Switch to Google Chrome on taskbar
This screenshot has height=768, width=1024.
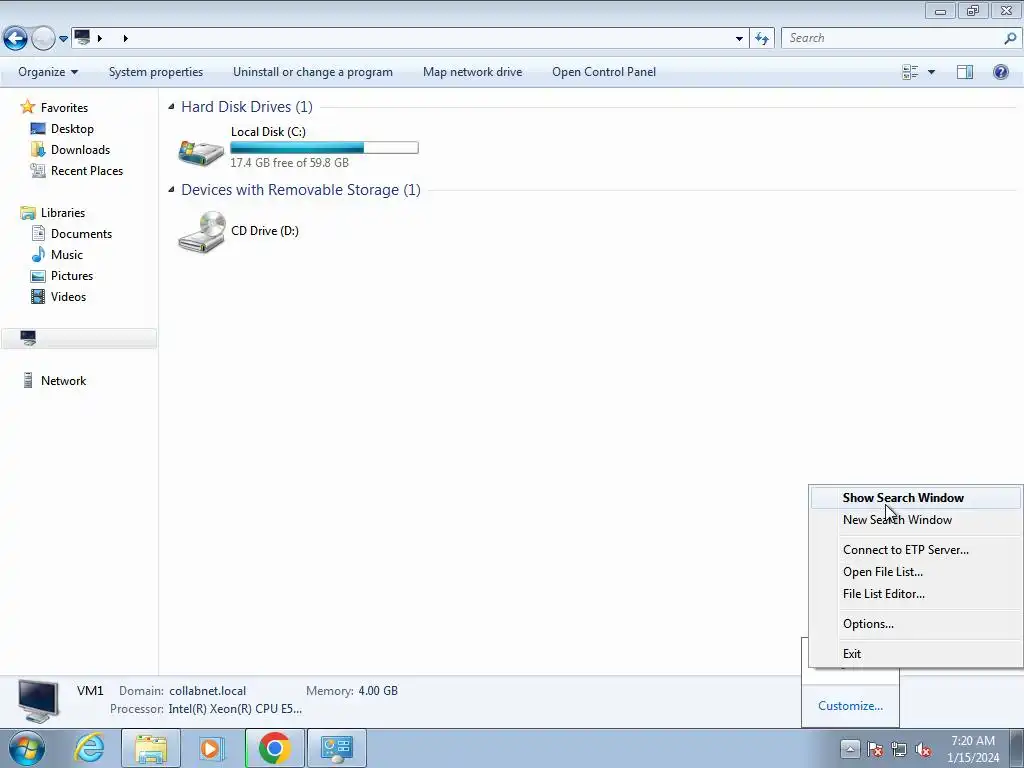pos(274,748)
